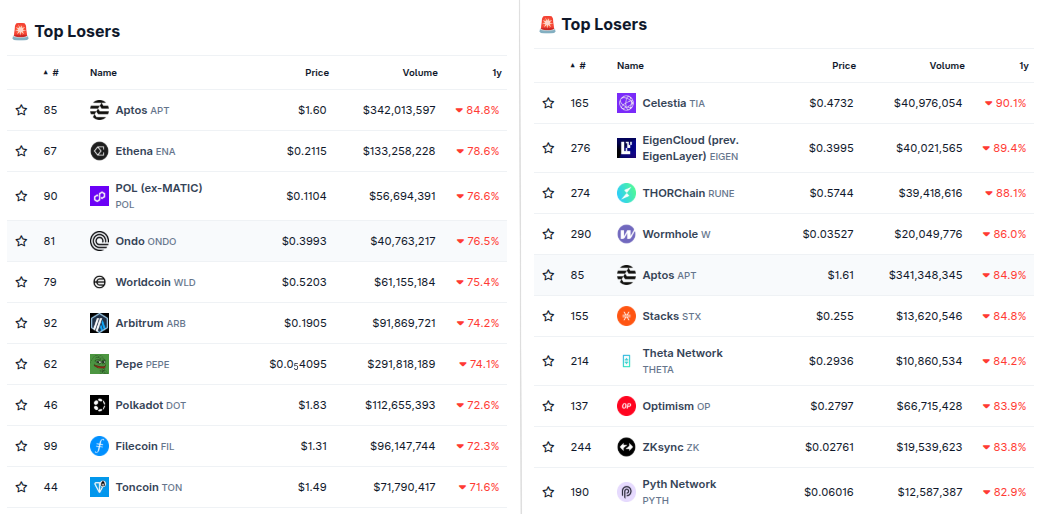
Task: Toggle favorite star for Celestia
Action: [548, 103]
